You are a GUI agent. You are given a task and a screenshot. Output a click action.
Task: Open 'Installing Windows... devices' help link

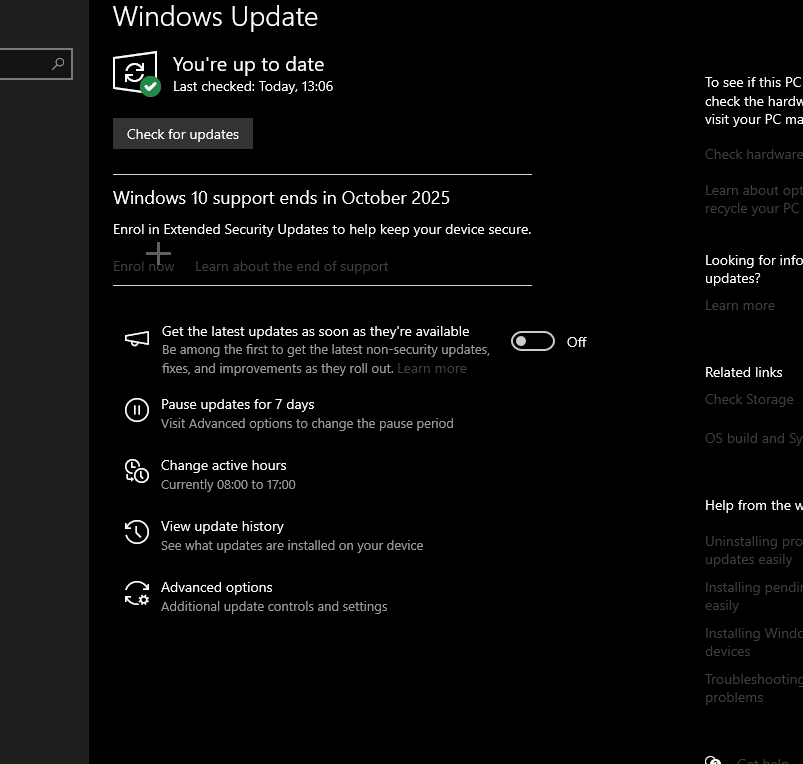pyautogui.click(x=754, y=642)
